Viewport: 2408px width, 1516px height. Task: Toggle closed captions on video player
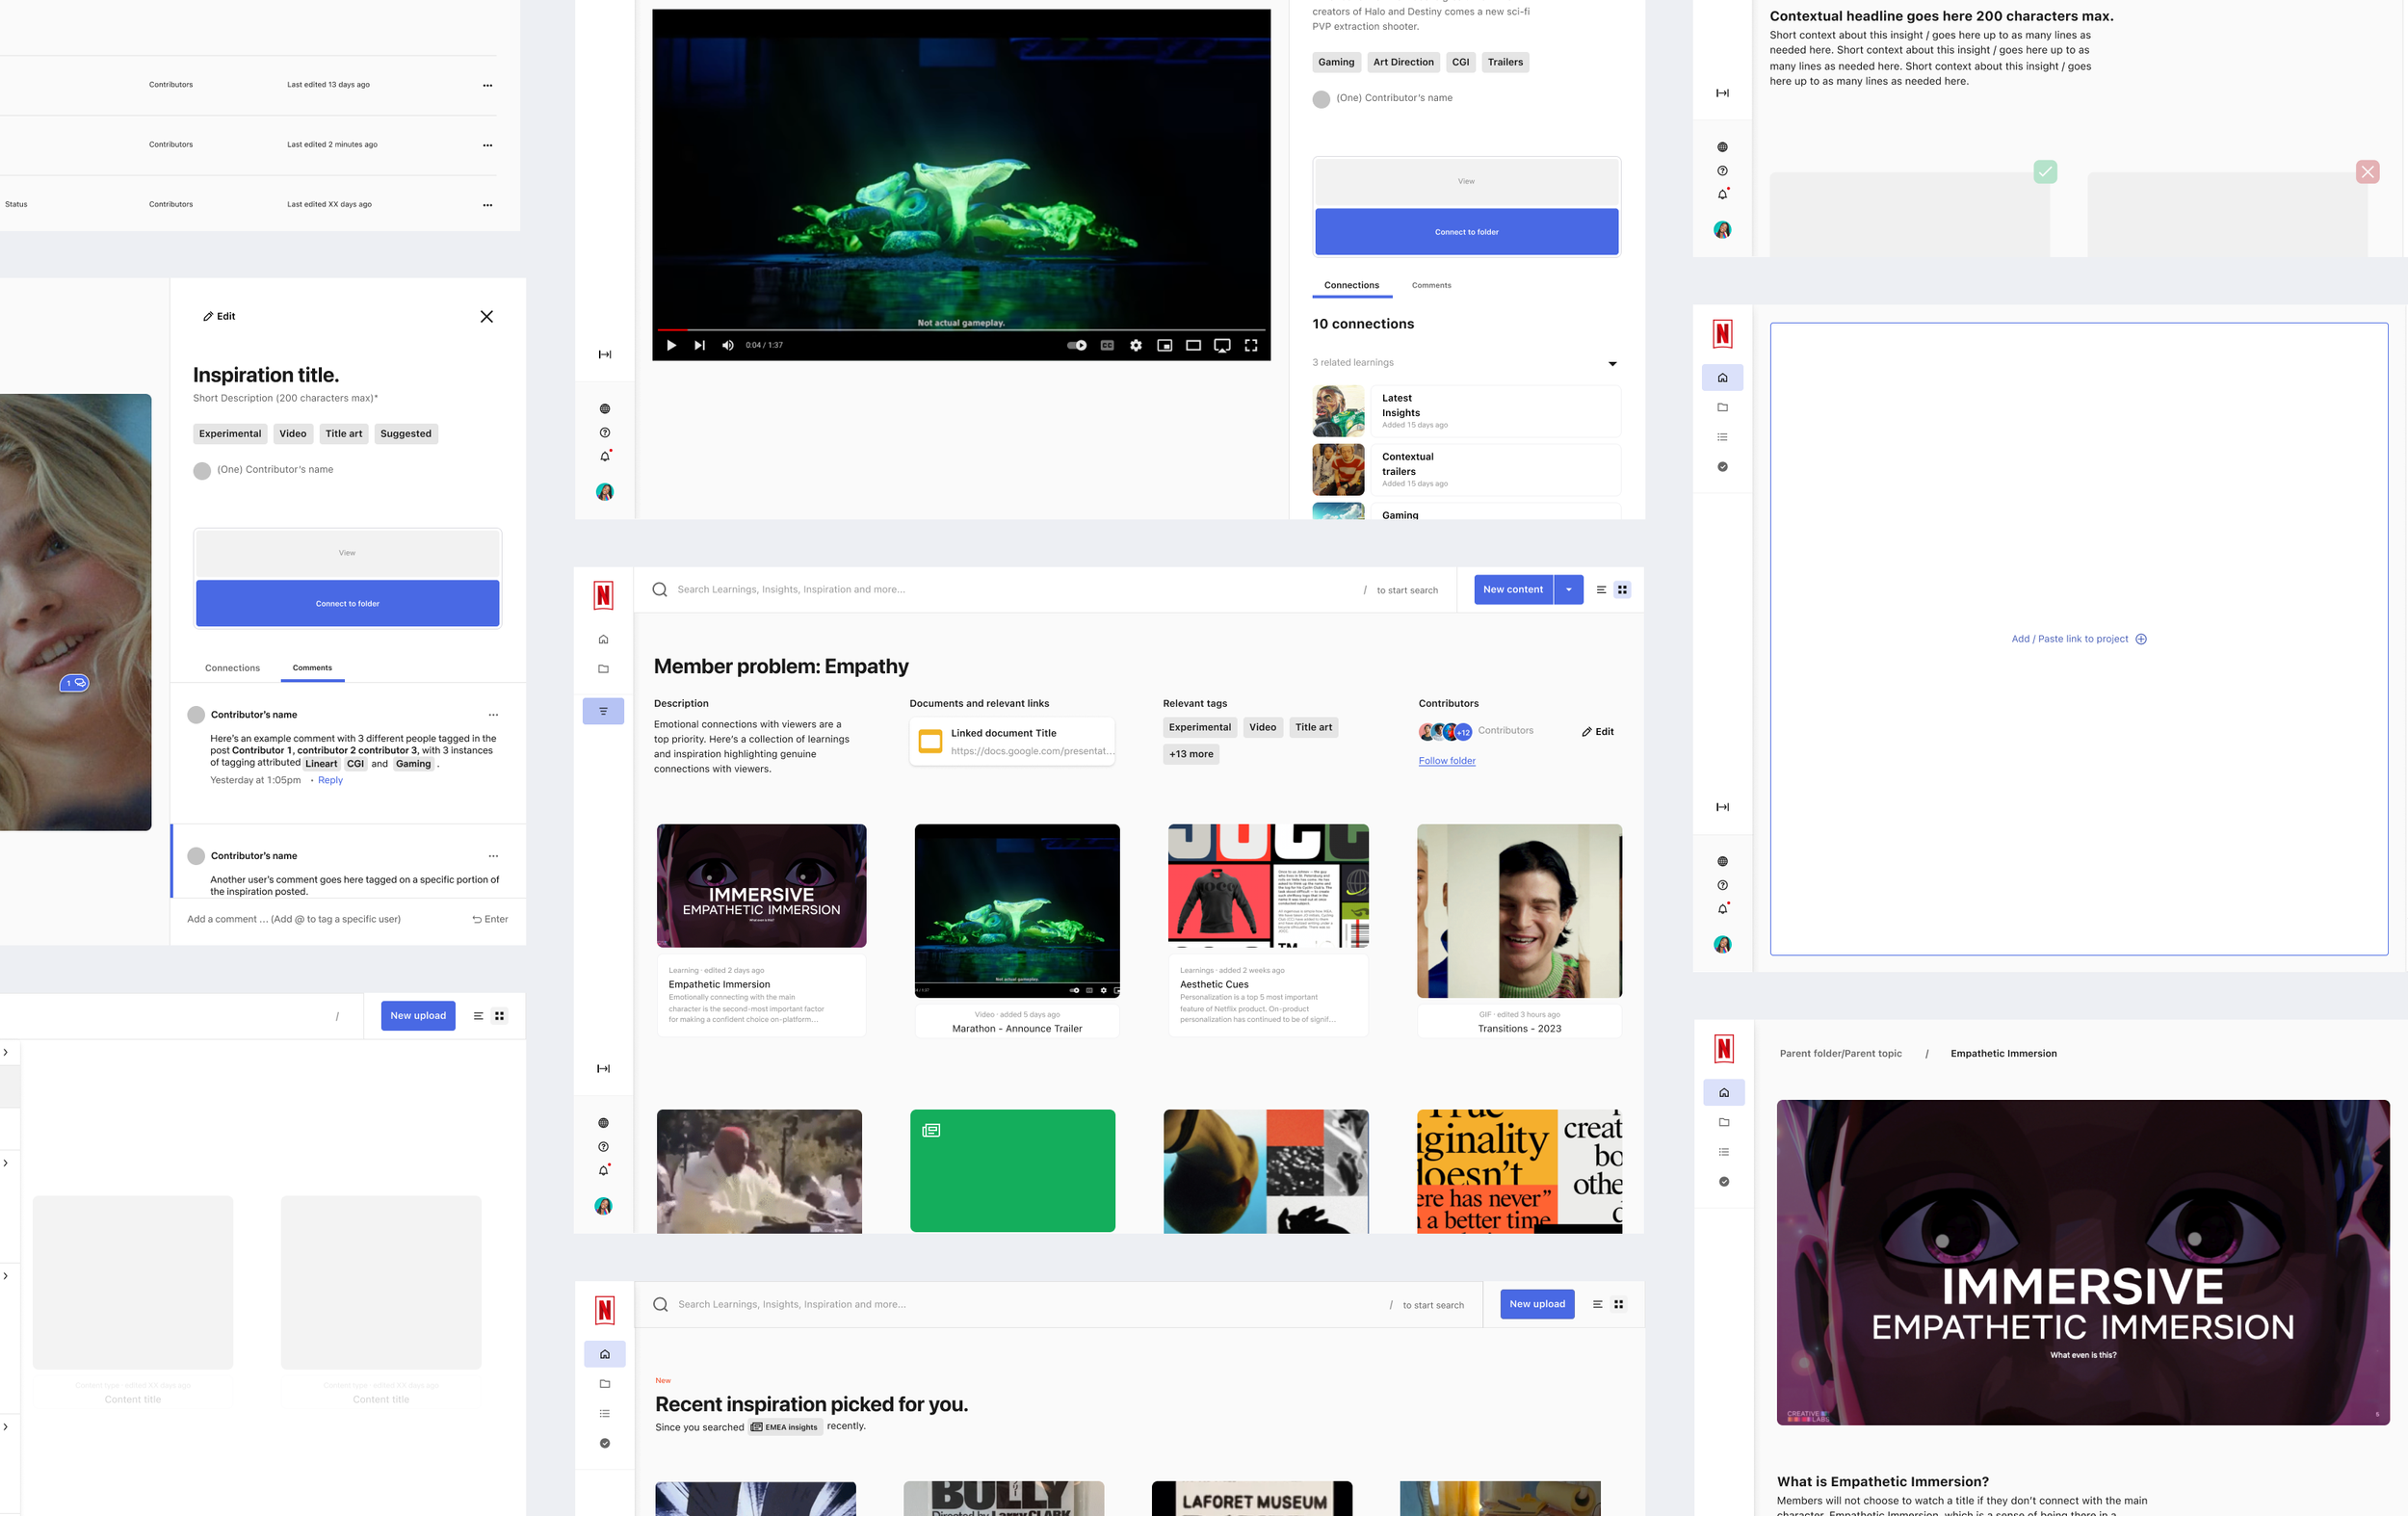1107,345
